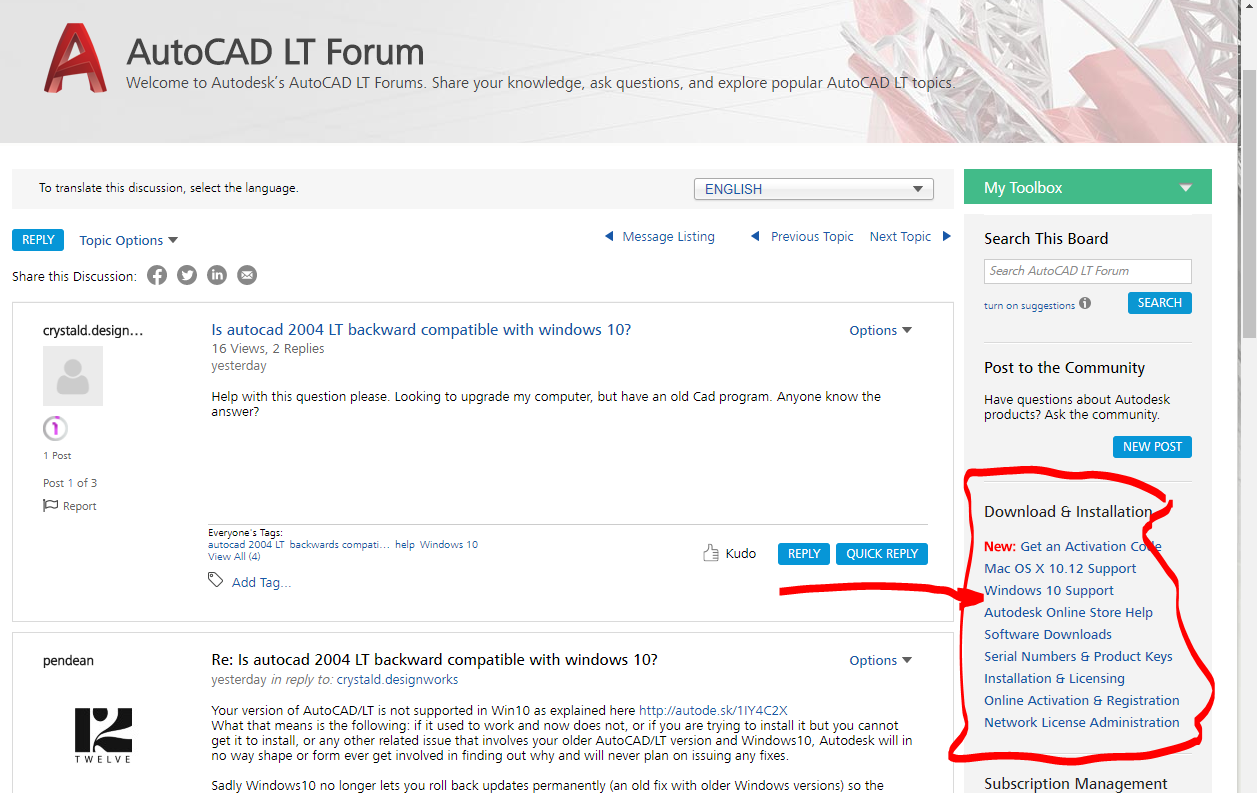The width and height of the screenshot is (1257, 793).
Task: Click the Report link
Action: [79, 506]
